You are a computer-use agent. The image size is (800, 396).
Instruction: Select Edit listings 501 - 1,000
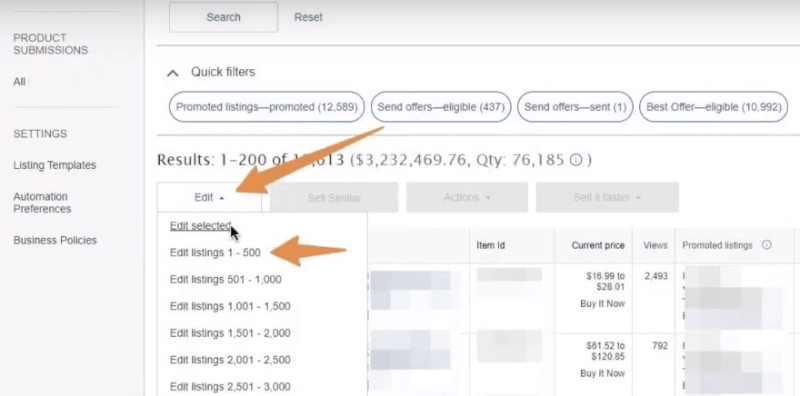(226, 280)
